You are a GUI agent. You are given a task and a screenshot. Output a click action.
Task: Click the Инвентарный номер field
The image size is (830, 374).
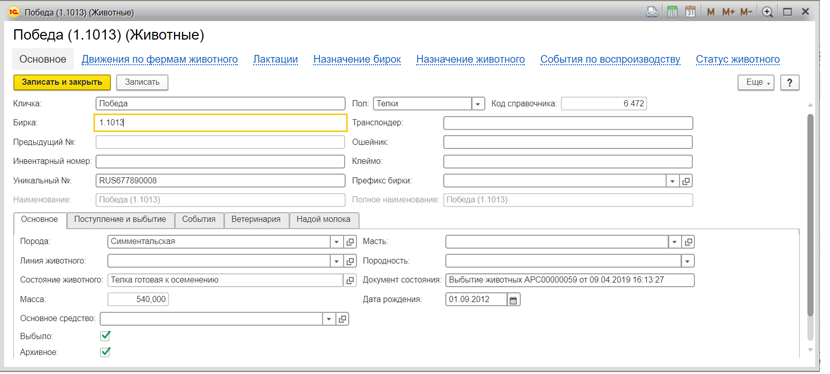click(220, 161)
